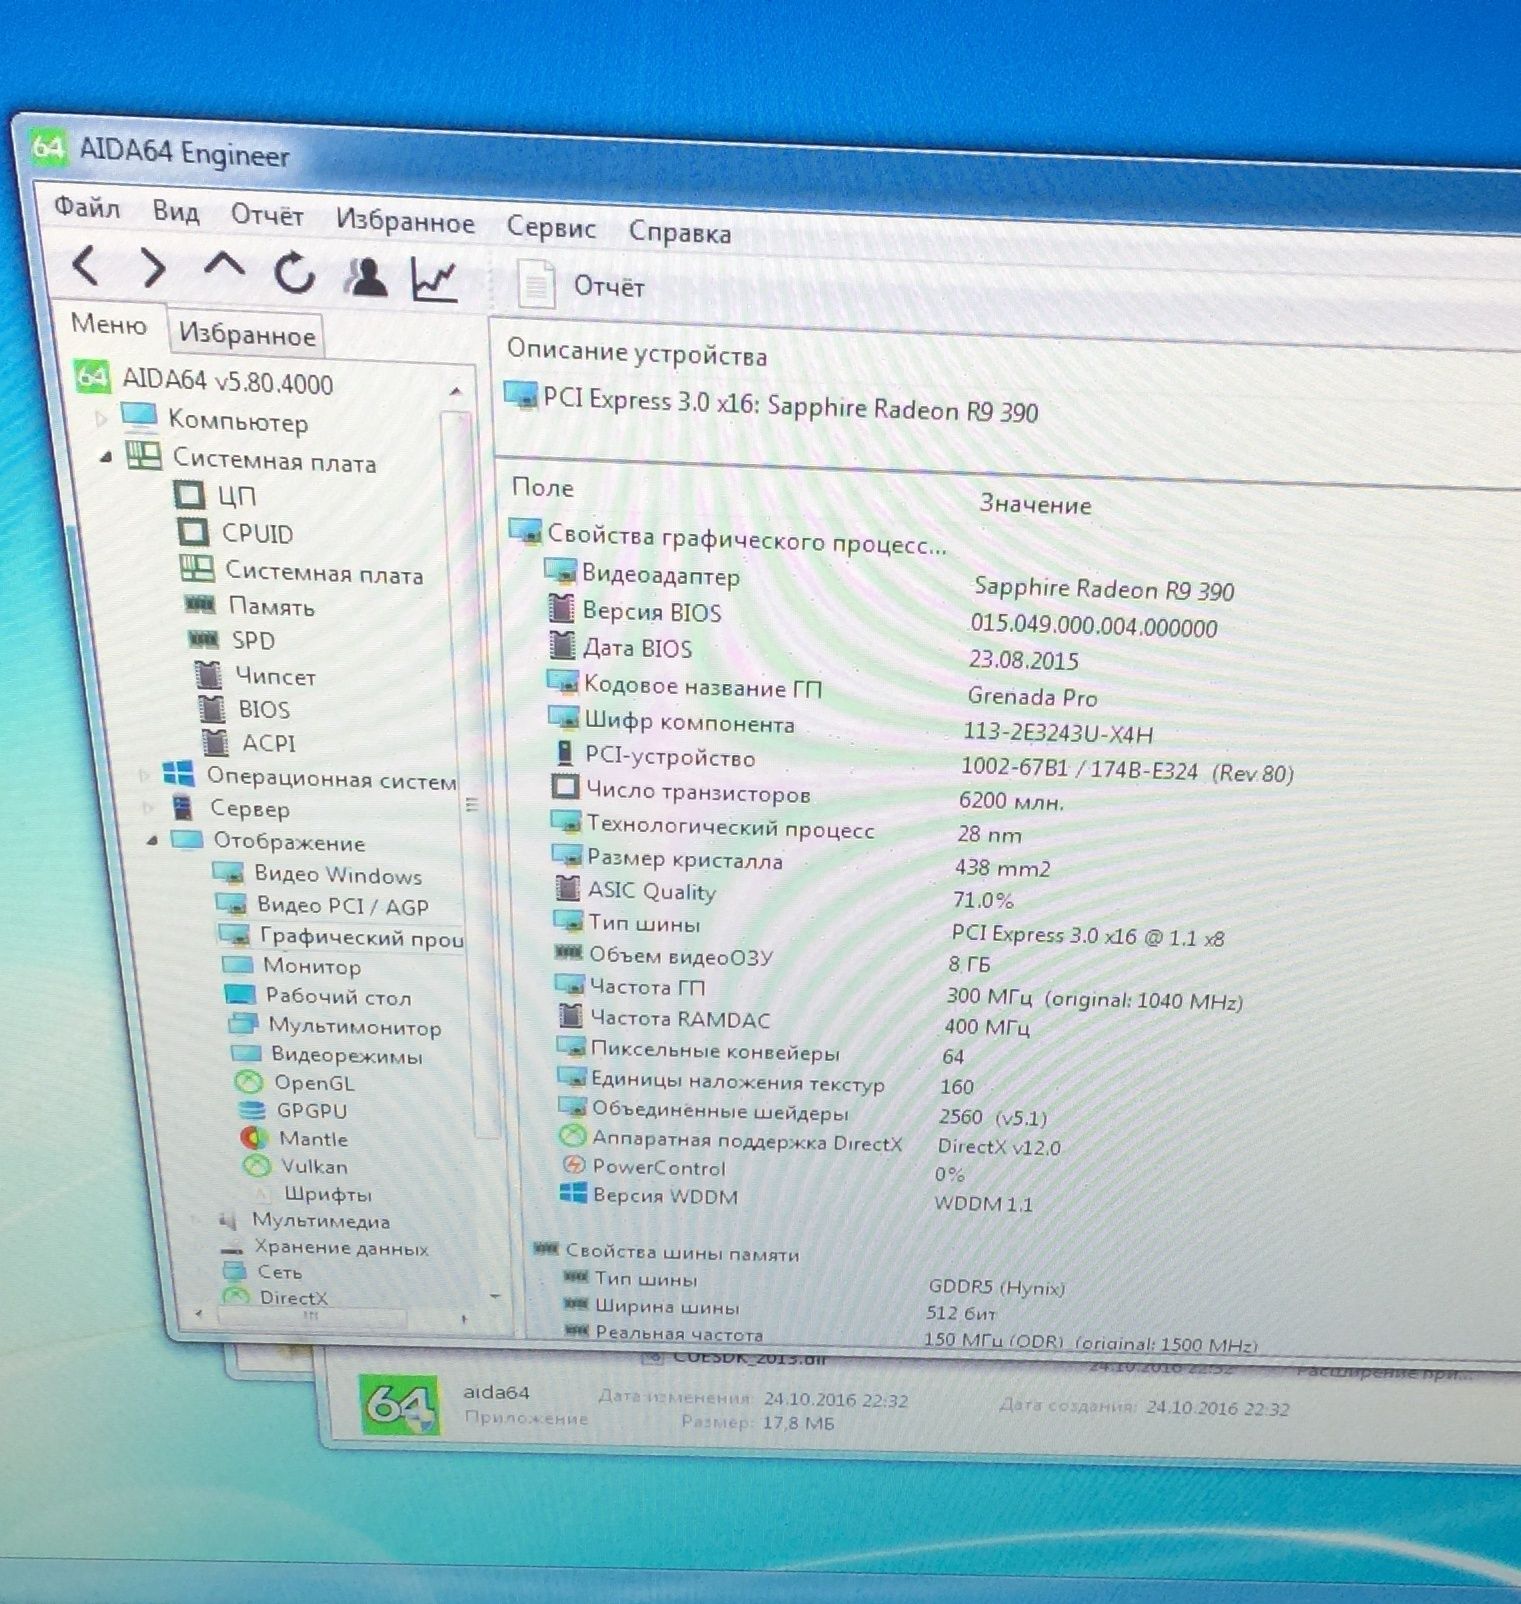Open the graph benchmark toolbar icon
This screenshot has width=1521, height=1604.
[x=435, y=280]
